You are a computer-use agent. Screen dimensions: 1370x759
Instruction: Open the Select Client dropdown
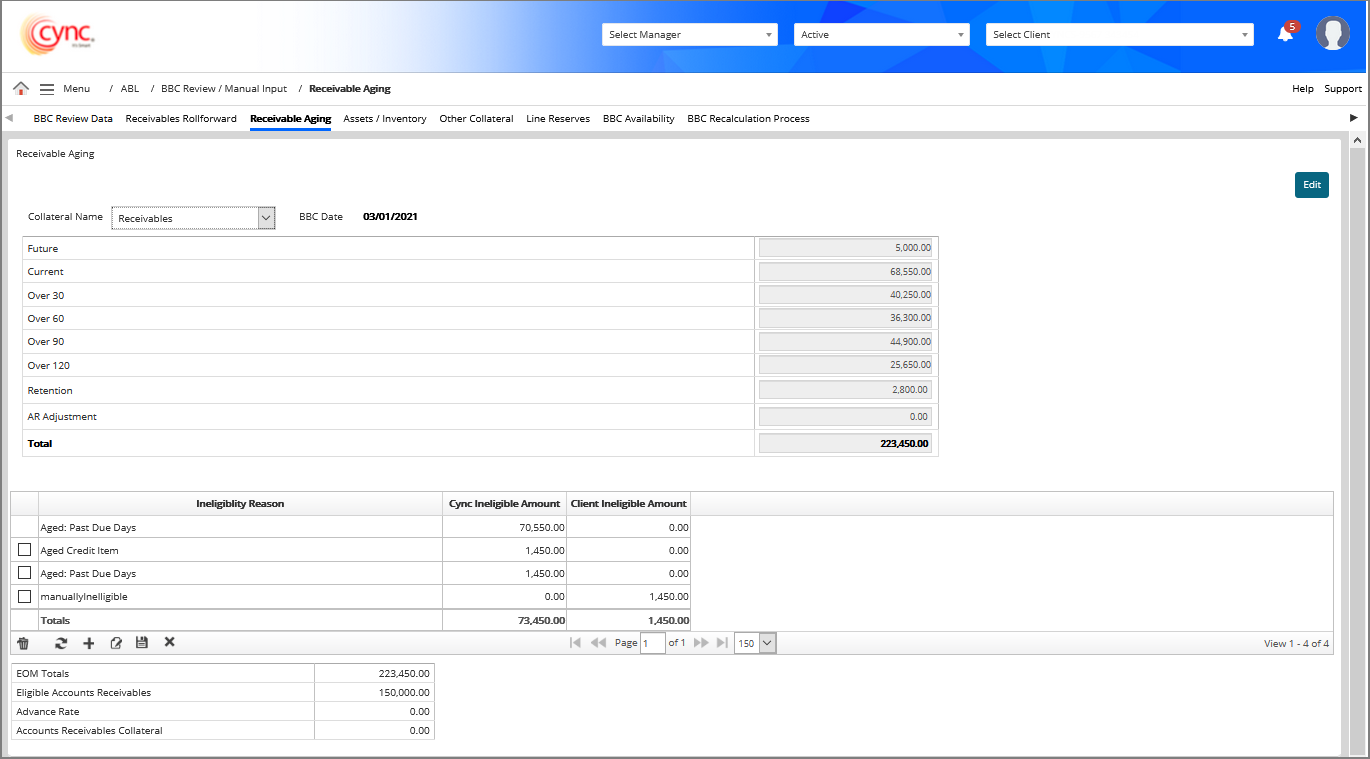click(x=1119, y=35)
